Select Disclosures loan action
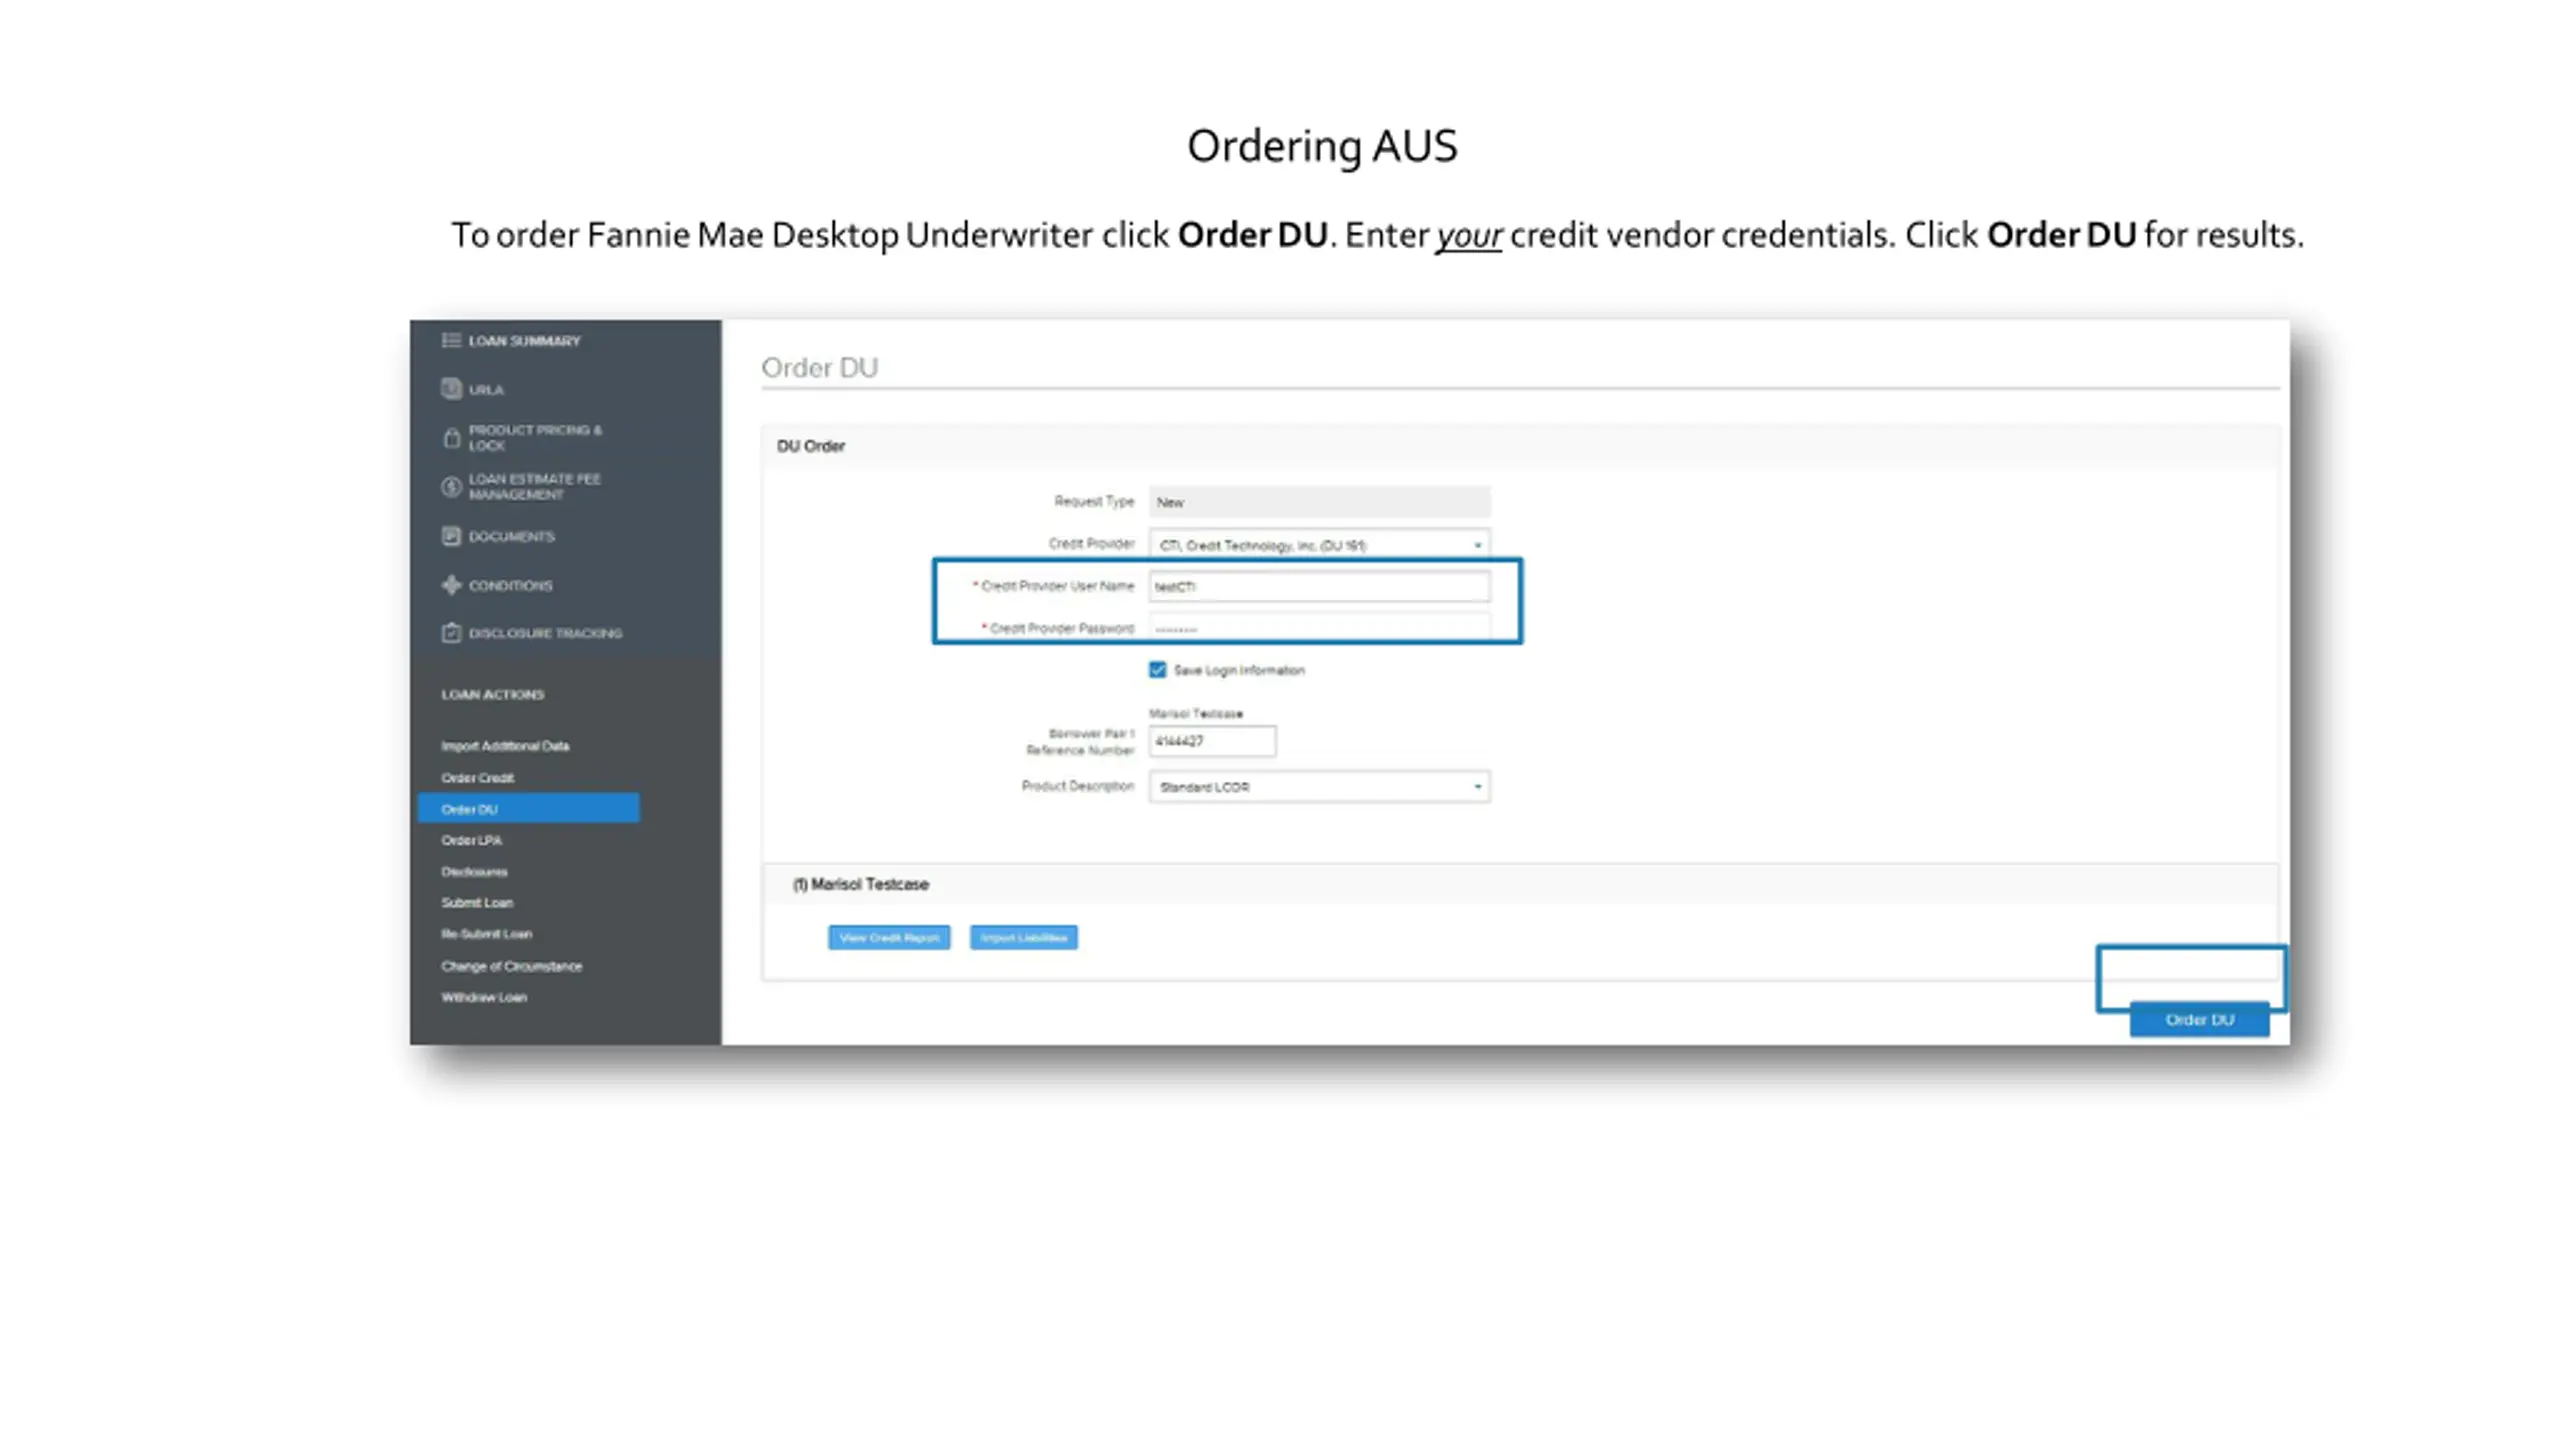Image resolution: width=2560 pixels, height=1440 pixels. pyautogui.click(x=474, y=872)
